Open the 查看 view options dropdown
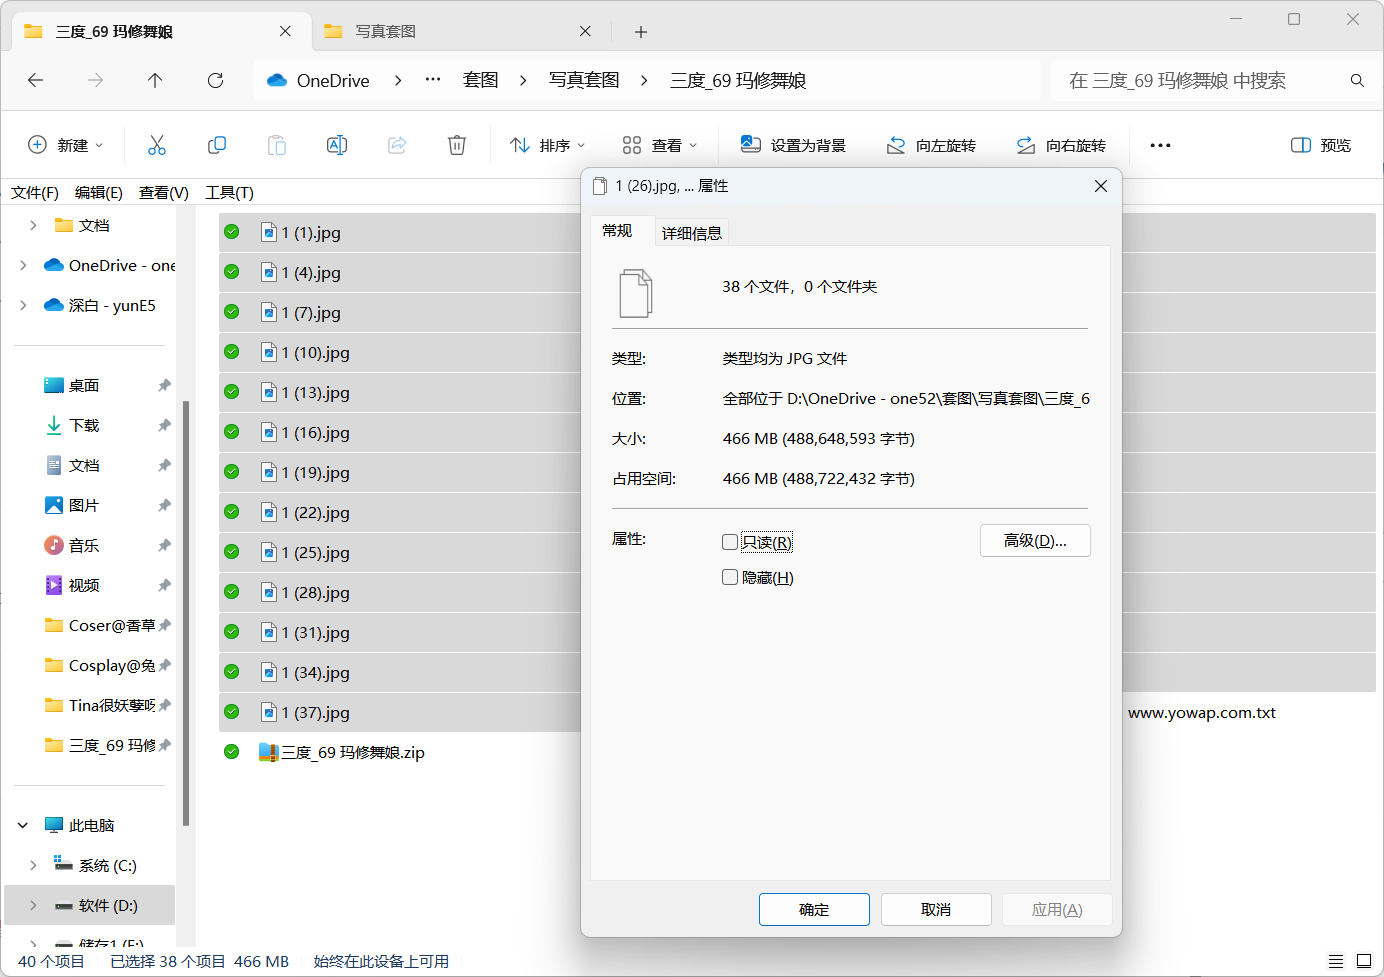This screenshot has width=1384, height=977. click(658, 145)
